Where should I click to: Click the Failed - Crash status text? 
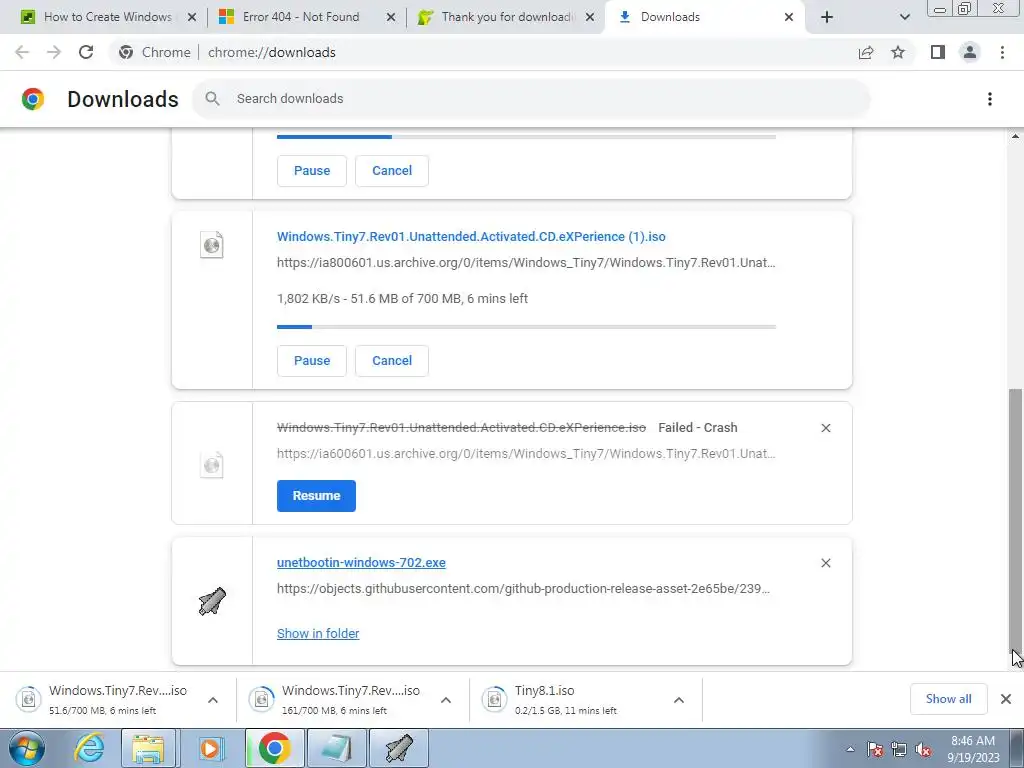[697, 428]
